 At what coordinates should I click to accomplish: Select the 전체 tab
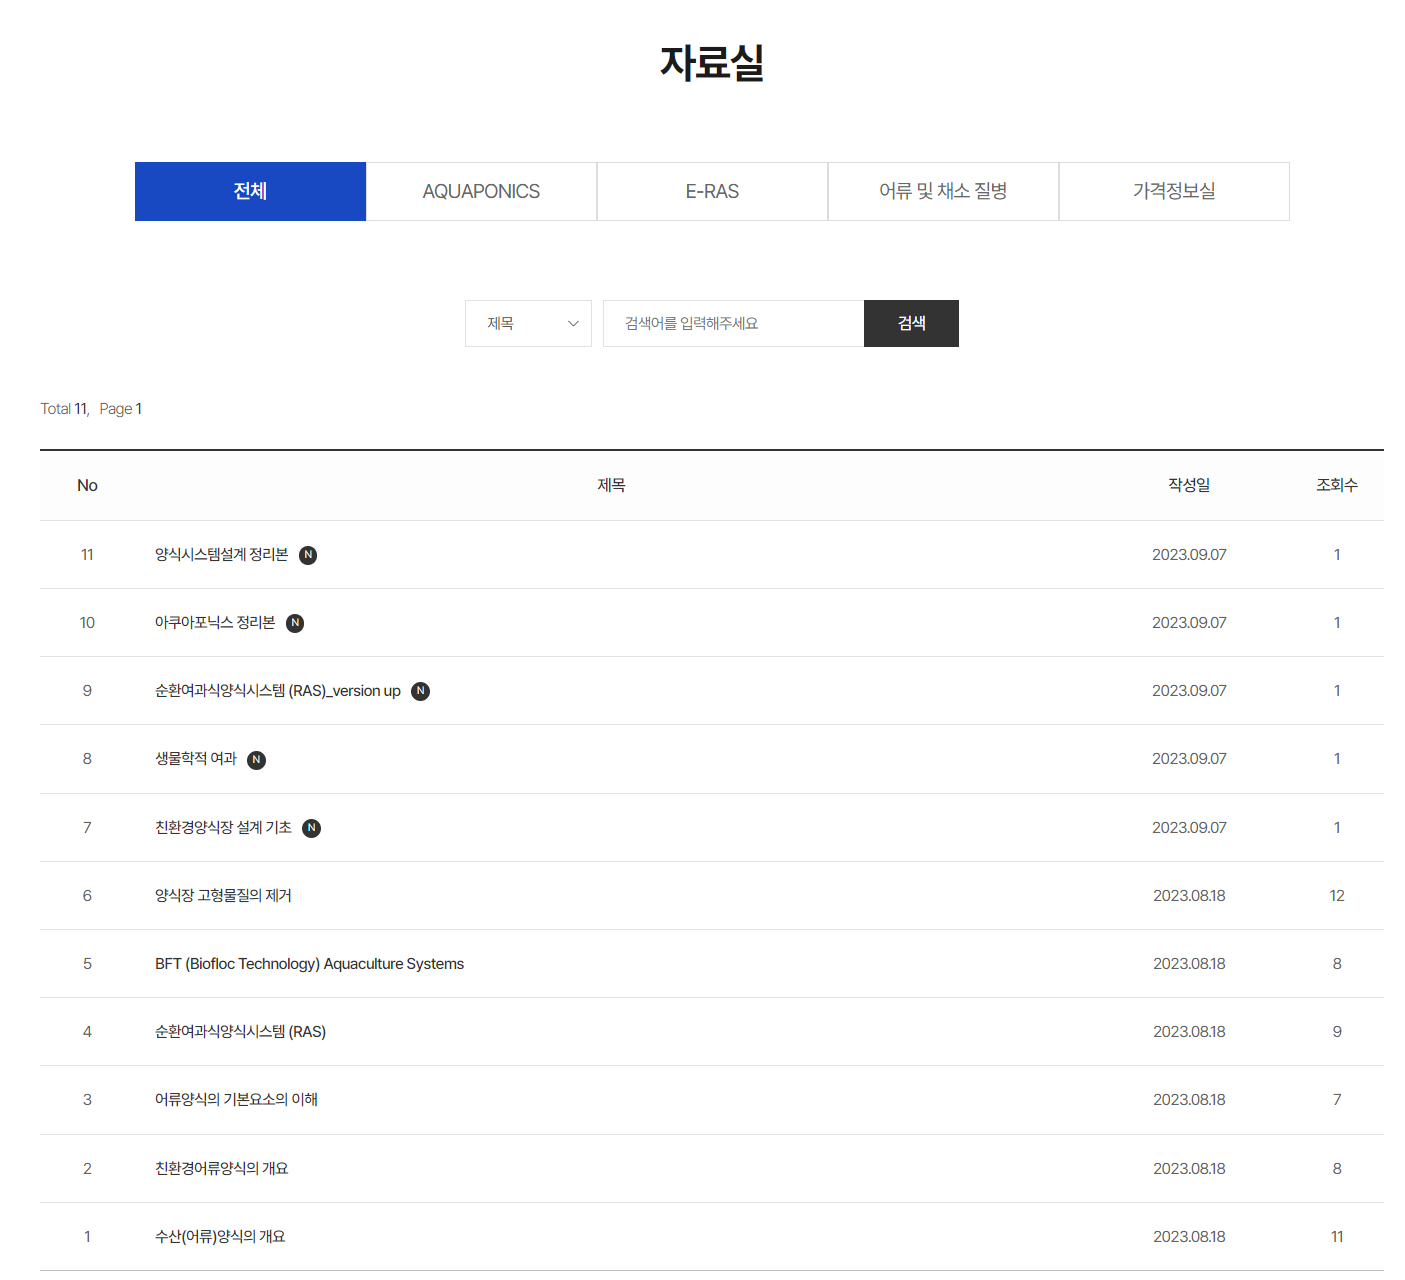click(250, 191)
